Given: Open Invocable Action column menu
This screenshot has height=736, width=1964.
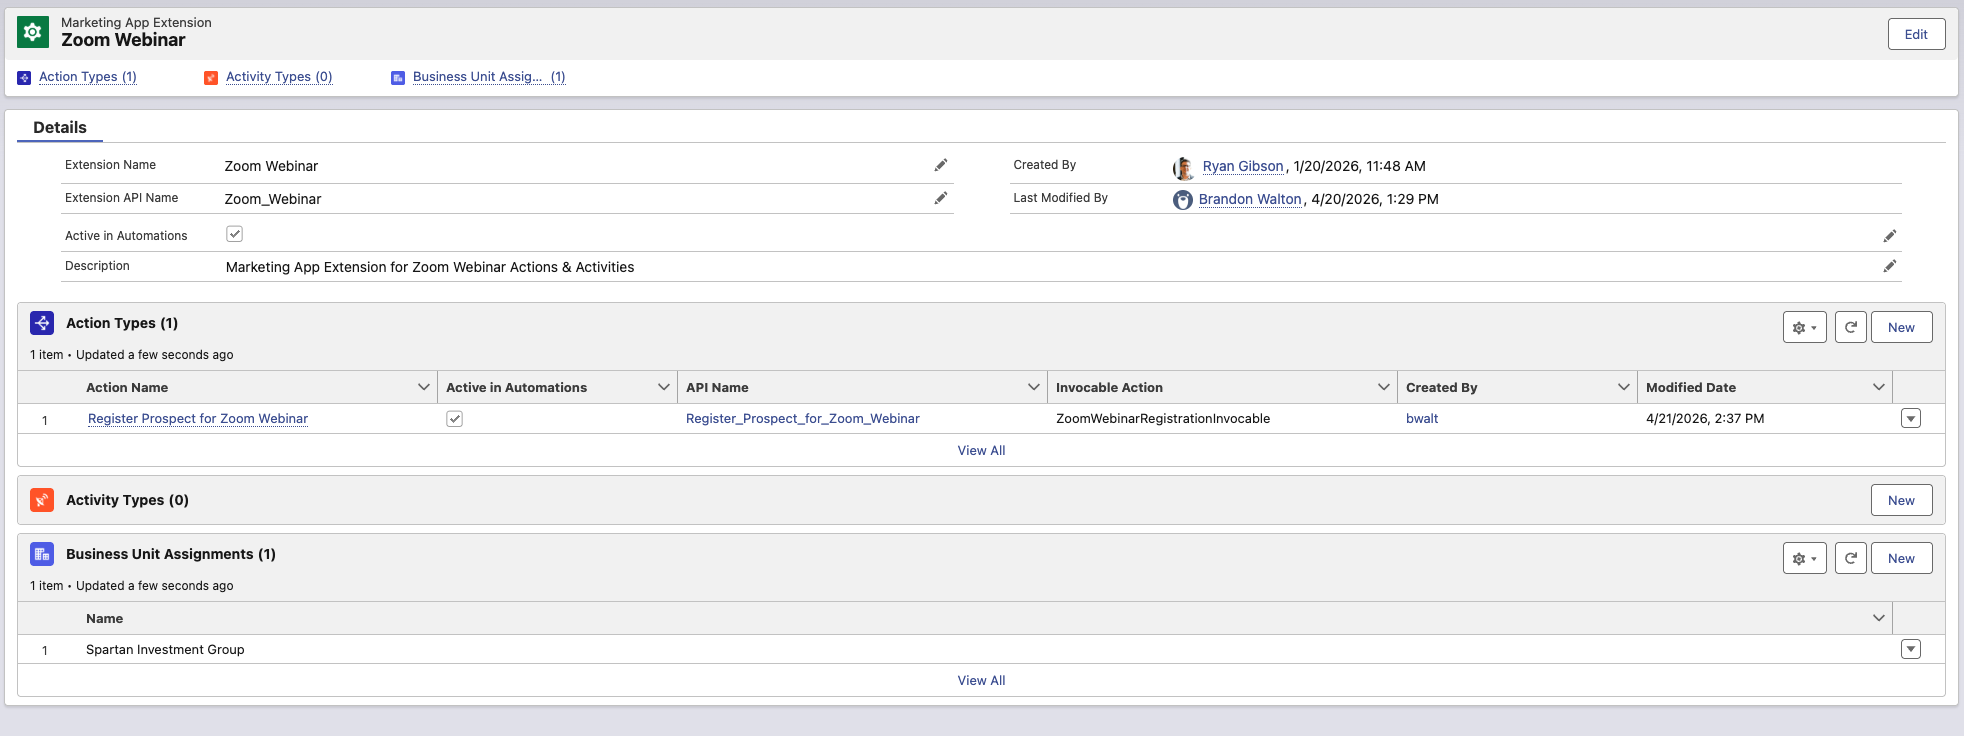Looking at the screenshot, I should point(1383,387).
